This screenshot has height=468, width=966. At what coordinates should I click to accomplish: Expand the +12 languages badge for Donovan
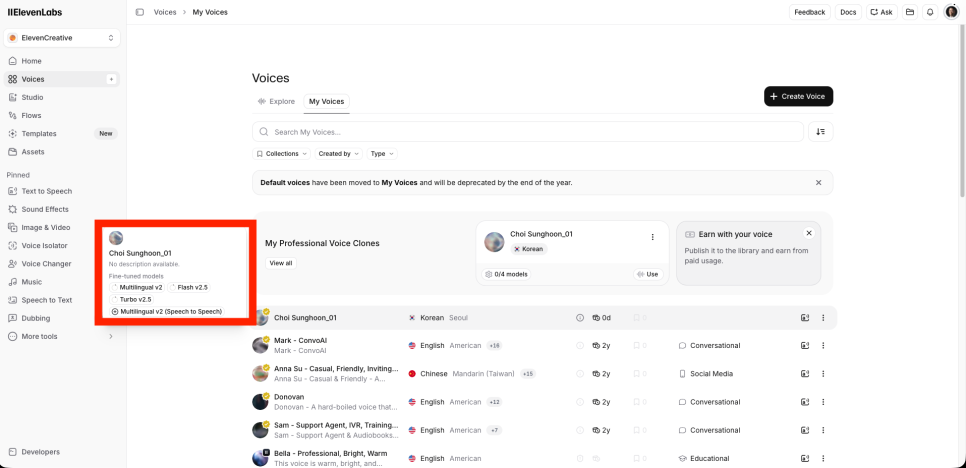pos(494,402)
